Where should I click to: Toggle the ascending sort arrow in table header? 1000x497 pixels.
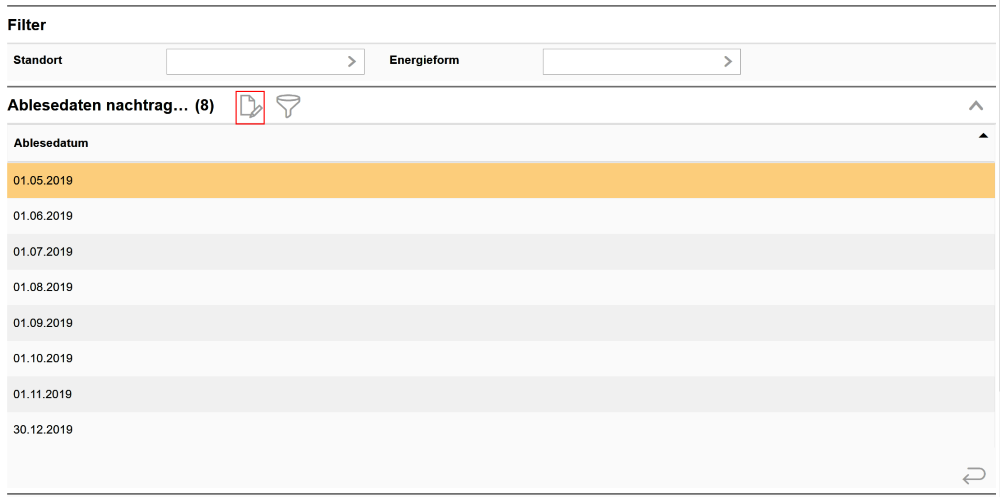982,136
